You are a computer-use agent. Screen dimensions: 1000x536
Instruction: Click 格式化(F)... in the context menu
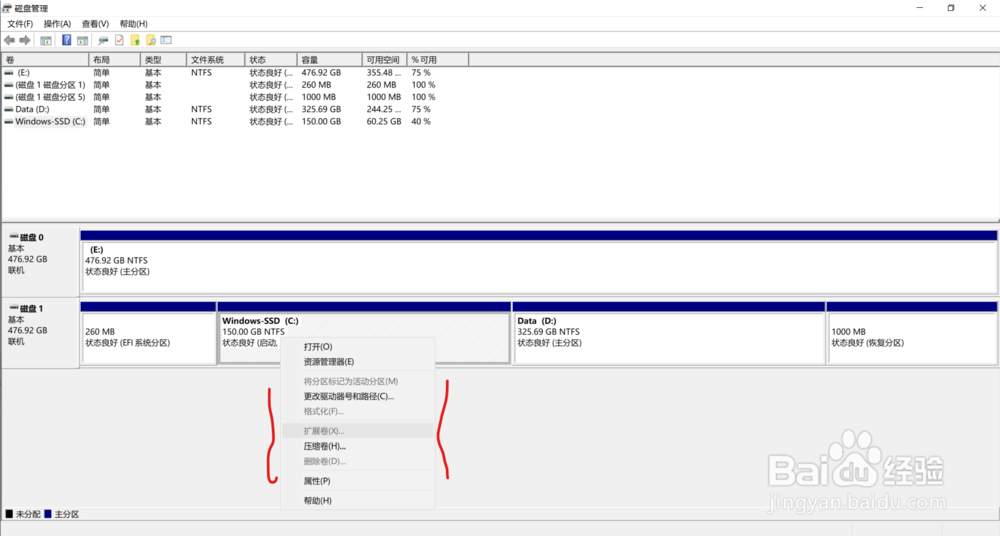click(358, 412)
